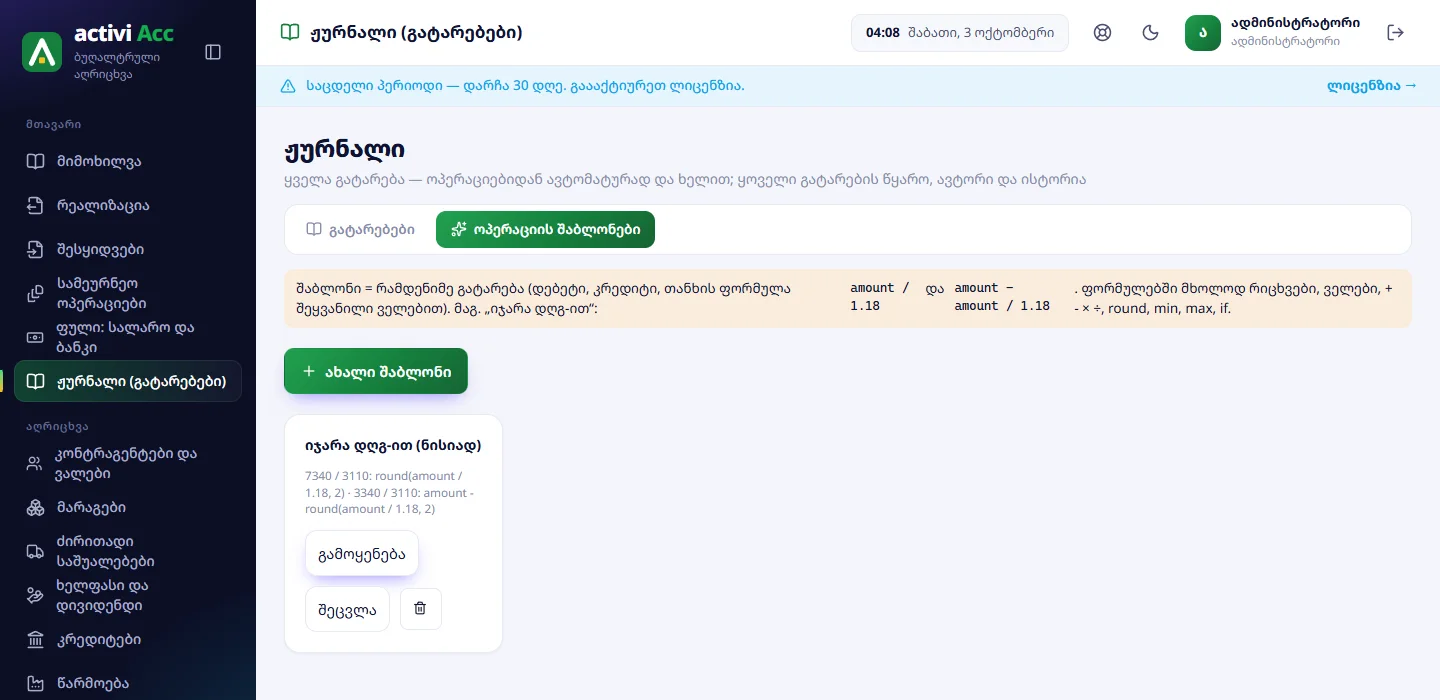The height and width of the screenshot is (700, 1440).
Task: Click the activi Acc logo icon
Action: coord(41,52)
